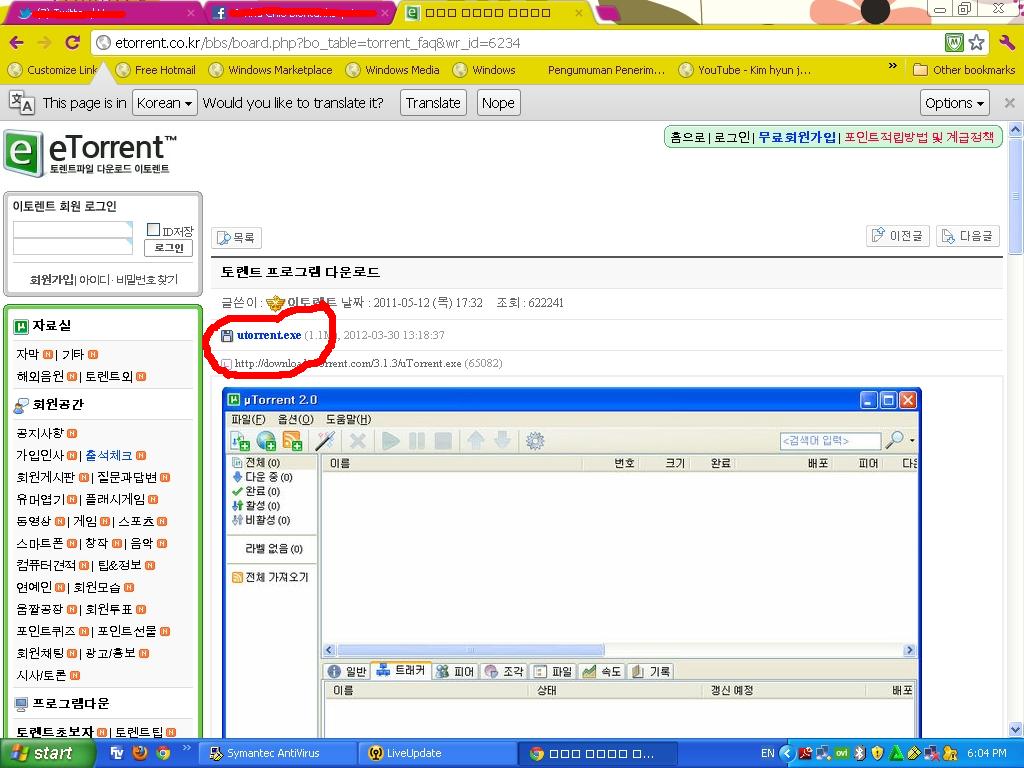Click the 질문과답변 sidebar link
This screenshot has height=768, width=1024.
127,477
